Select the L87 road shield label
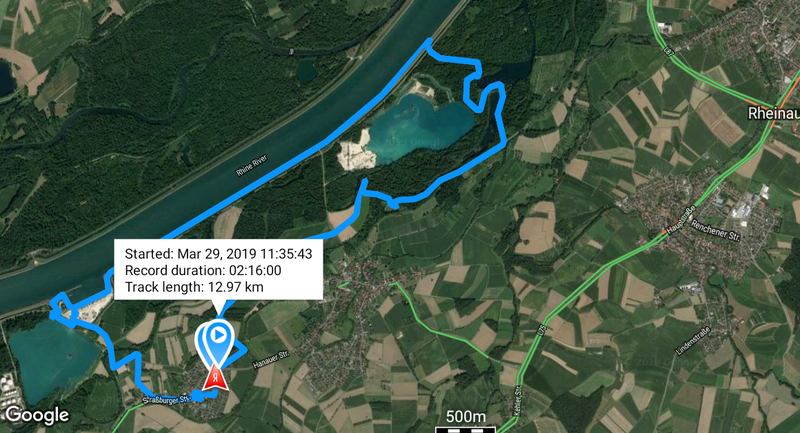 [669, 50]
